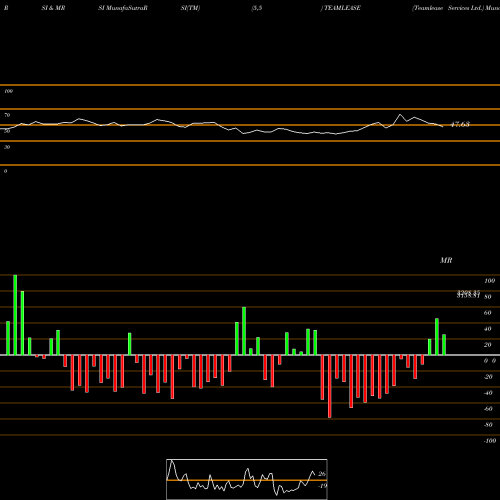
Task: Click the 20 label on MR axis
Action: 488,345
